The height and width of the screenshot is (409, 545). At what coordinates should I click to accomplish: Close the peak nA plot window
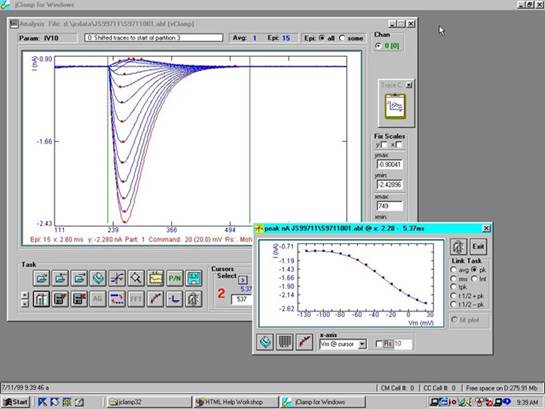click(486, 228)
